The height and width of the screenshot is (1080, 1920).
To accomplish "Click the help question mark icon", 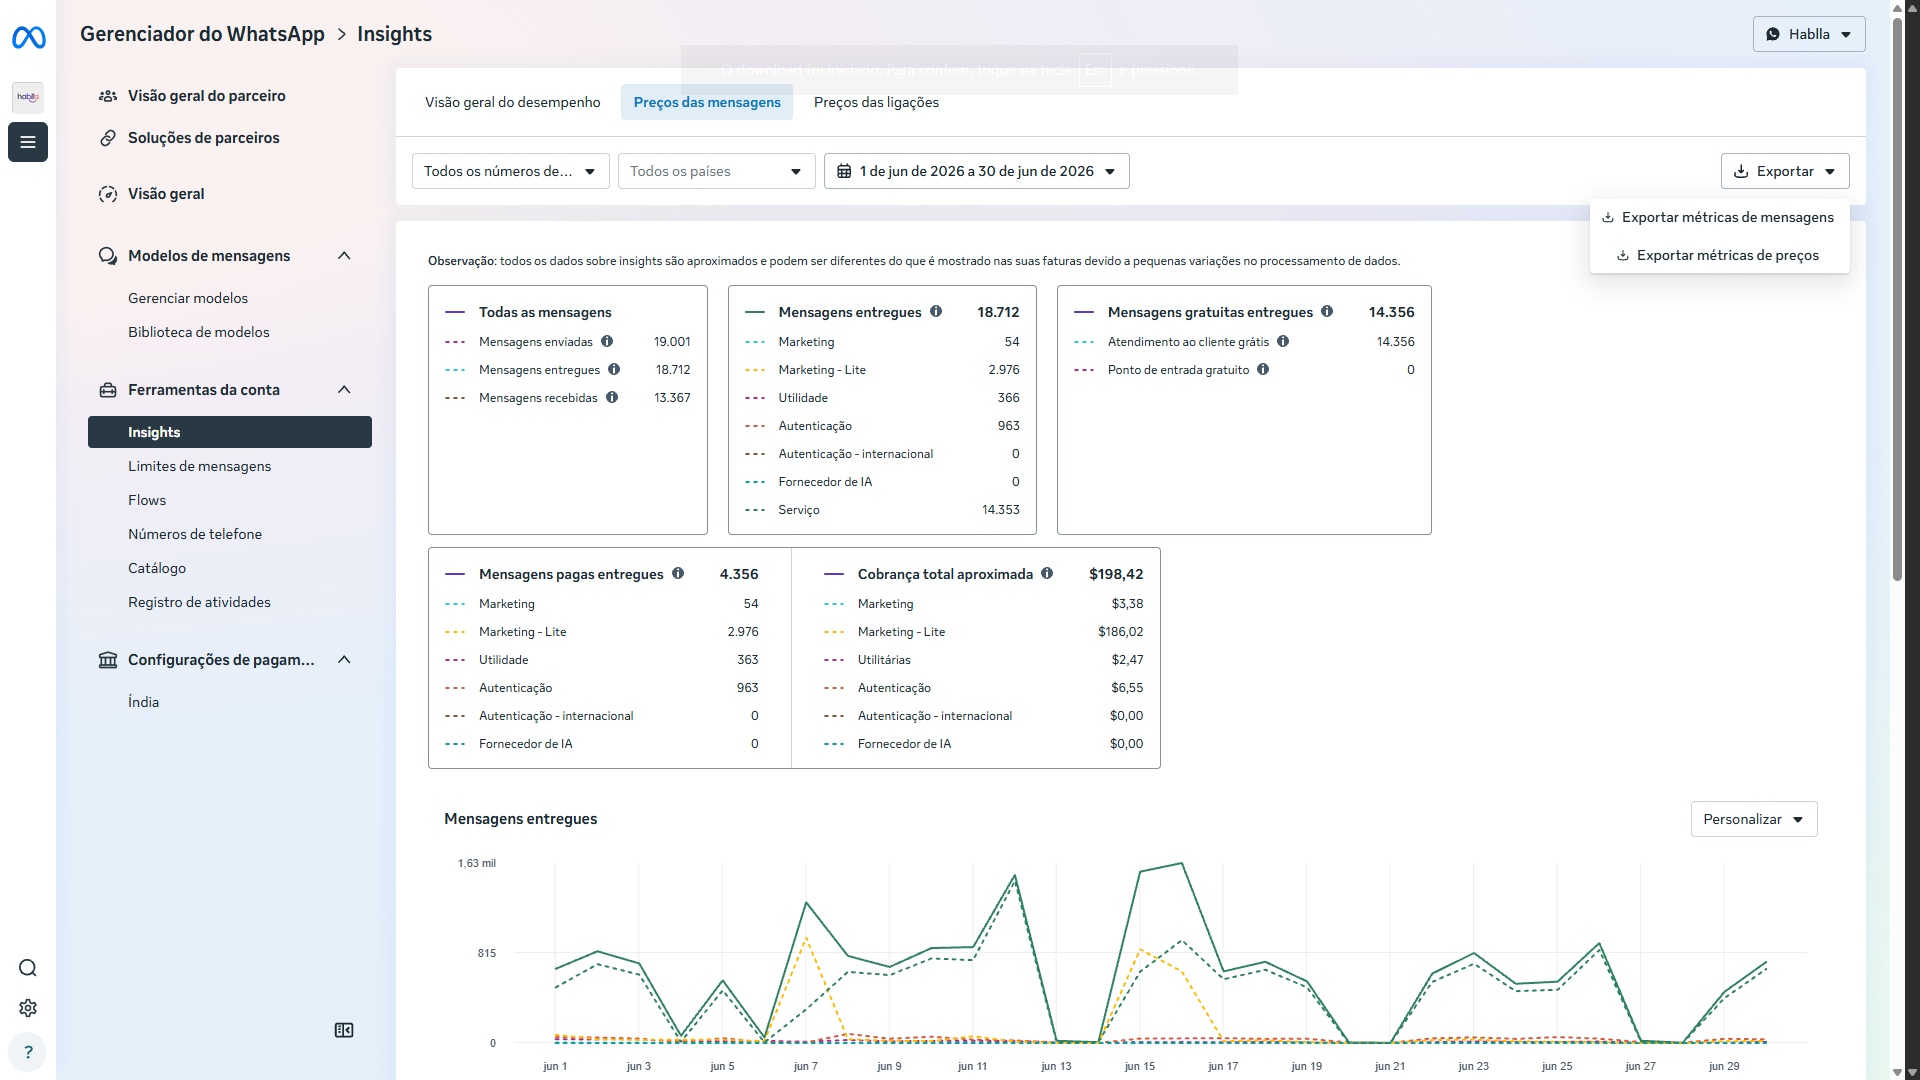I will point(28,1052).
